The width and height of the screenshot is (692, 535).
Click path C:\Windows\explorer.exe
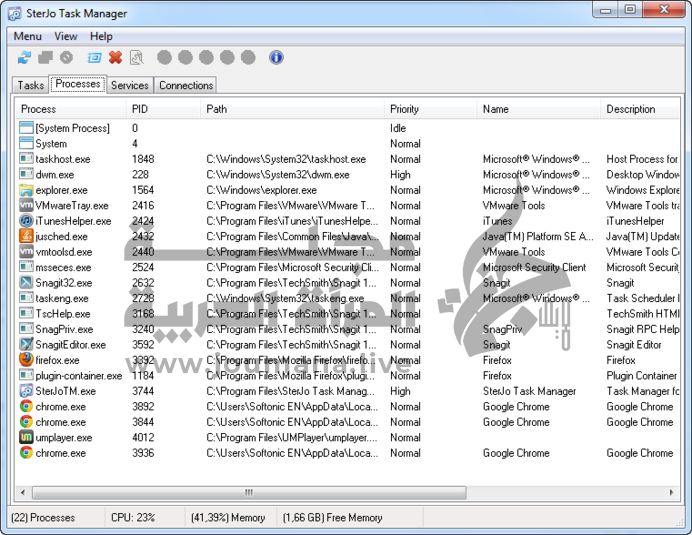click(261, 190)
